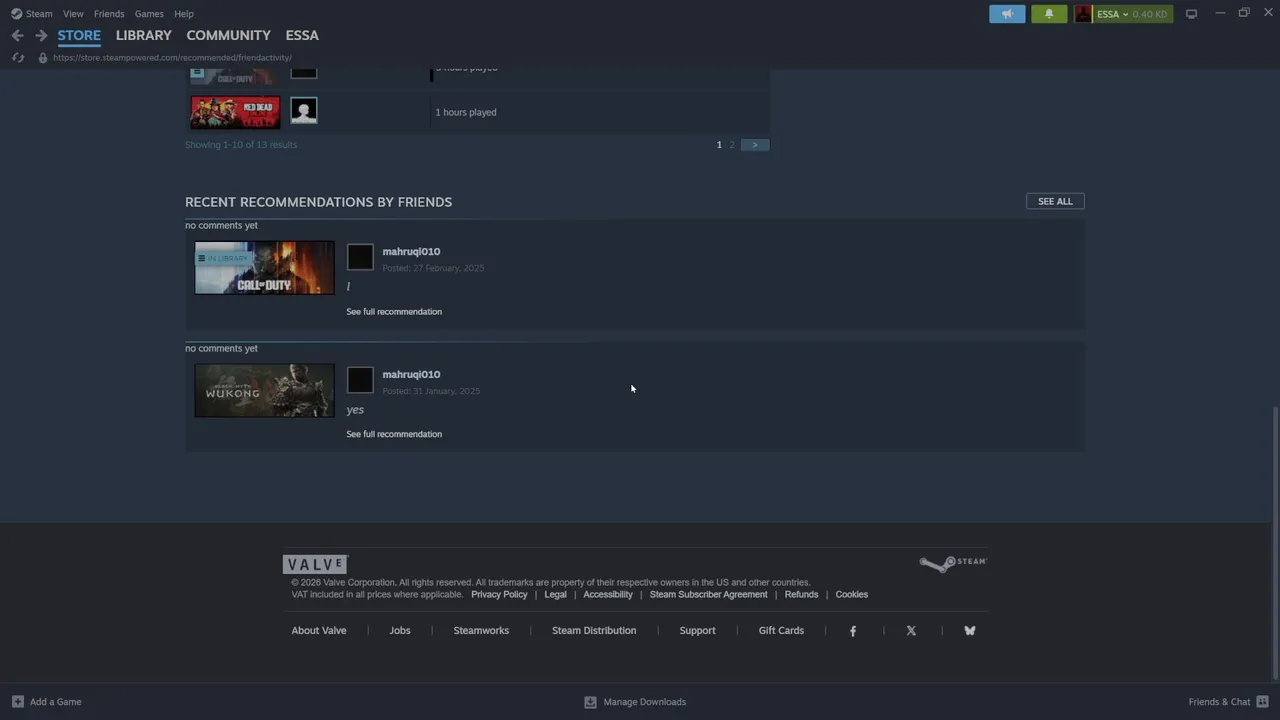
Task: See full recommendation for Wukong
Action: [x=394, y=434]
